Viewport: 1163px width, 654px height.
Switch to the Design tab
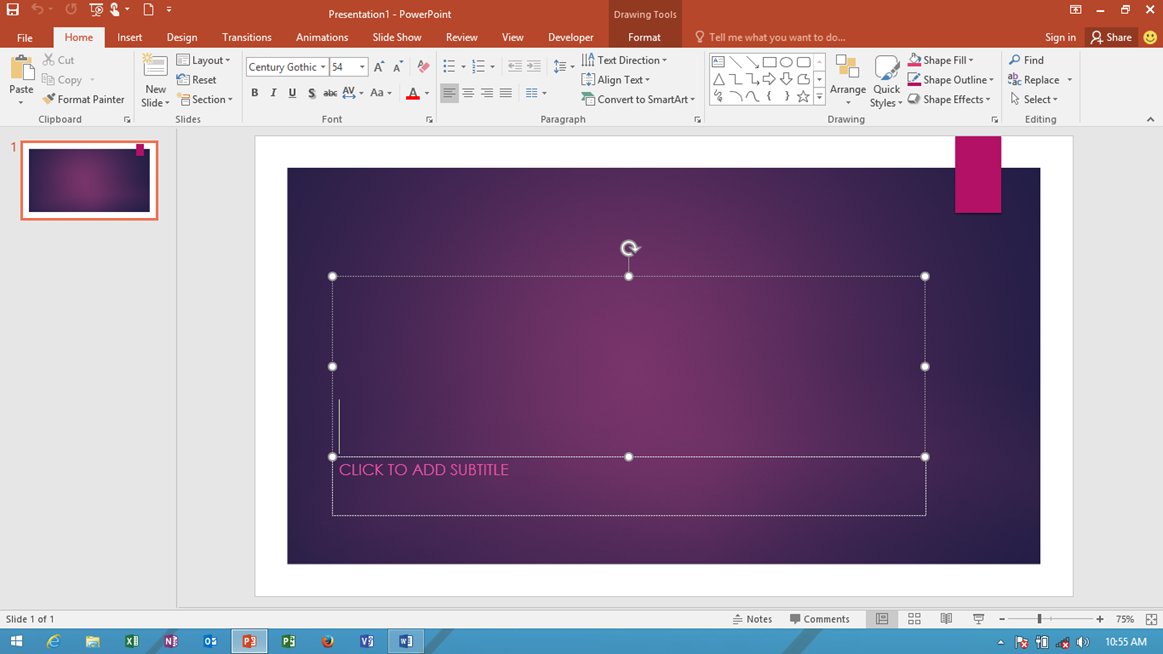click(x=182, y=37)
